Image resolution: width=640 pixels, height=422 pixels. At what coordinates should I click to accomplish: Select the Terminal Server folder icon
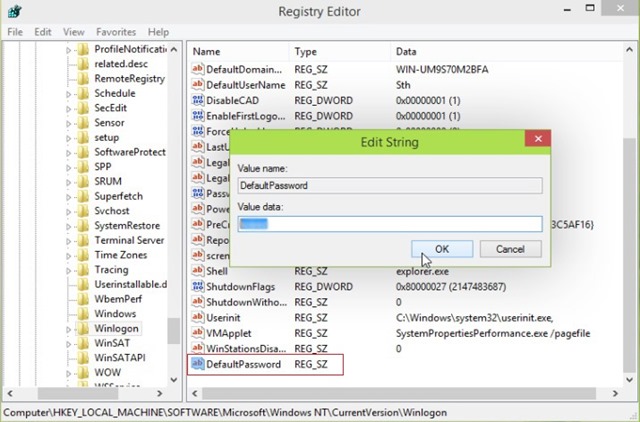point(83,240)
